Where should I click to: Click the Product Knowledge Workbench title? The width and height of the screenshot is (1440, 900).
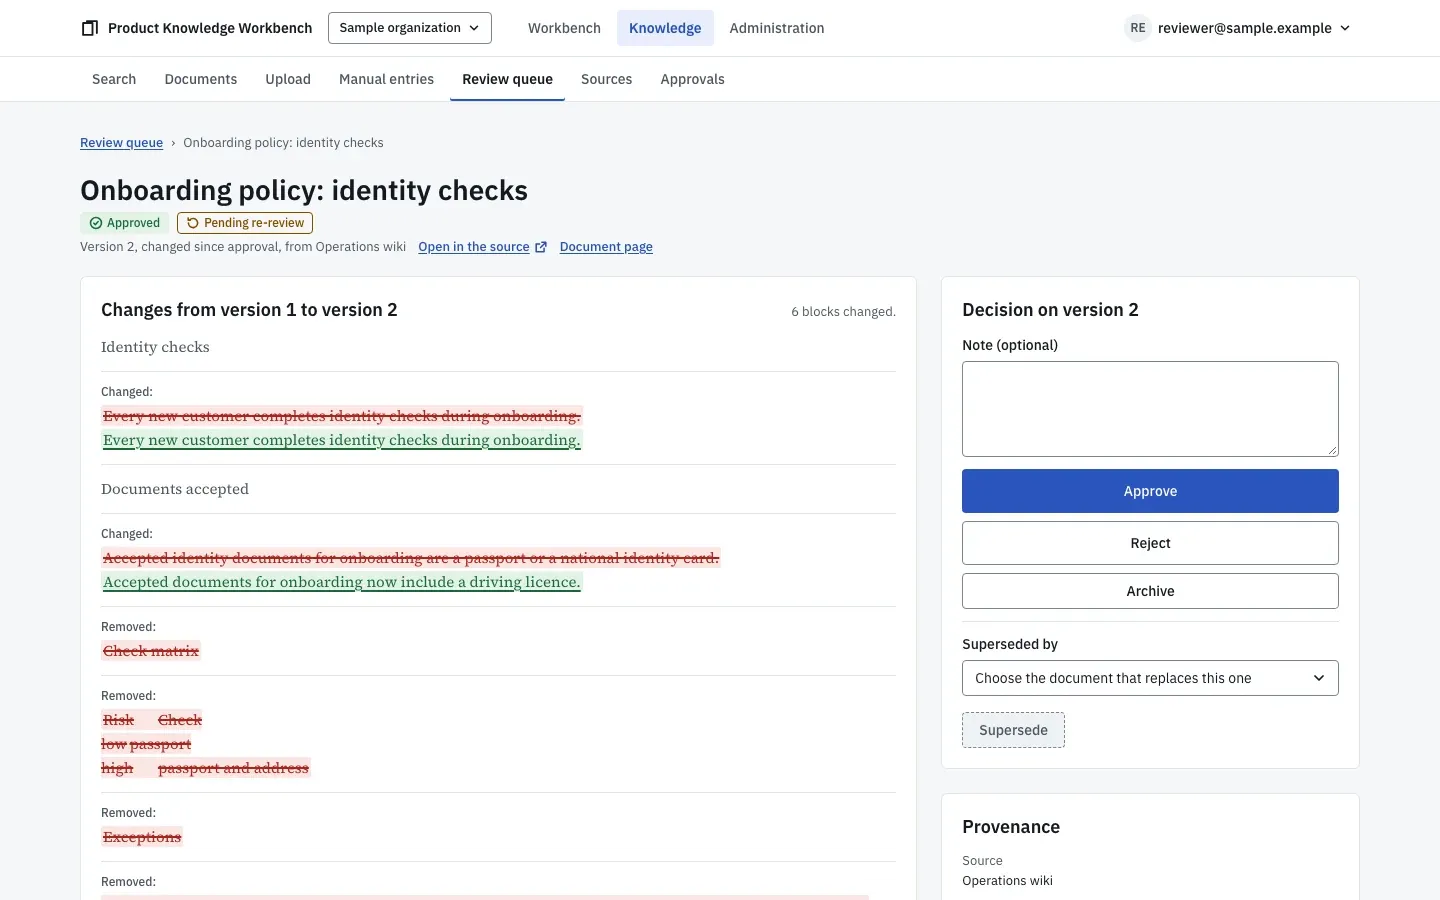[x=210, y=28]
